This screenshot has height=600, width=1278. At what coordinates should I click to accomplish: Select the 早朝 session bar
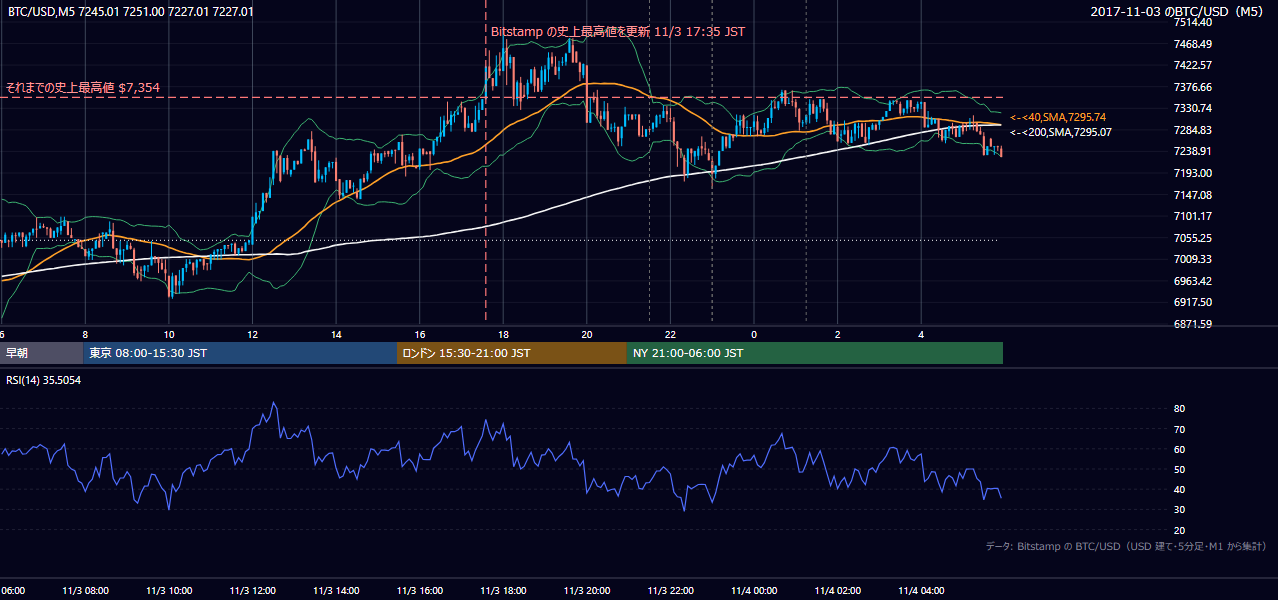tap(42, 353)
